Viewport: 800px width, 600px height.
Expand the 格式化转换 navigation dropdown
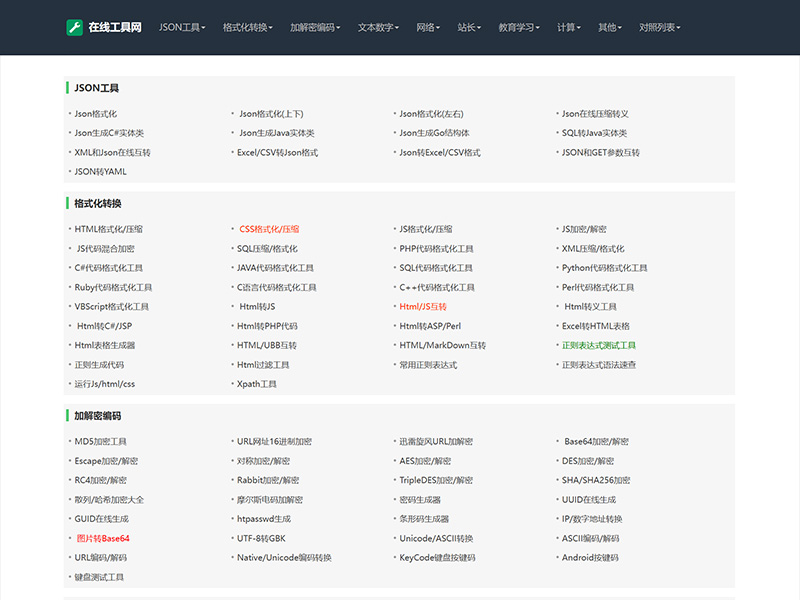248,28
